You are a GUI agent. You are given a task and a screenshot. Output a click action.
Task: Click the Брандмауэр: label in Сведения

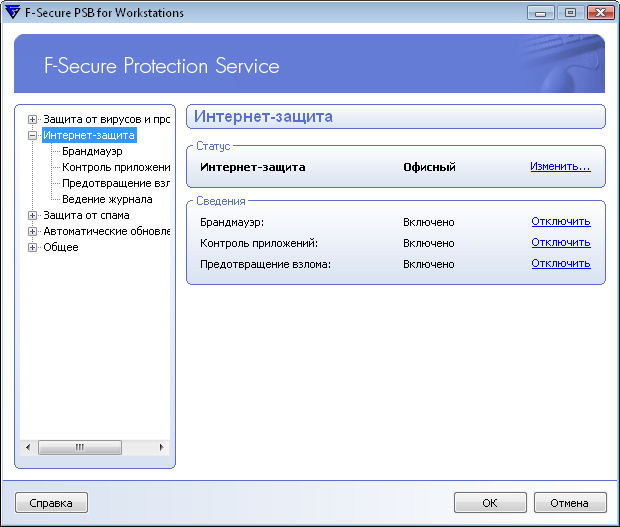pyautogui.click(x=232, y=222)
